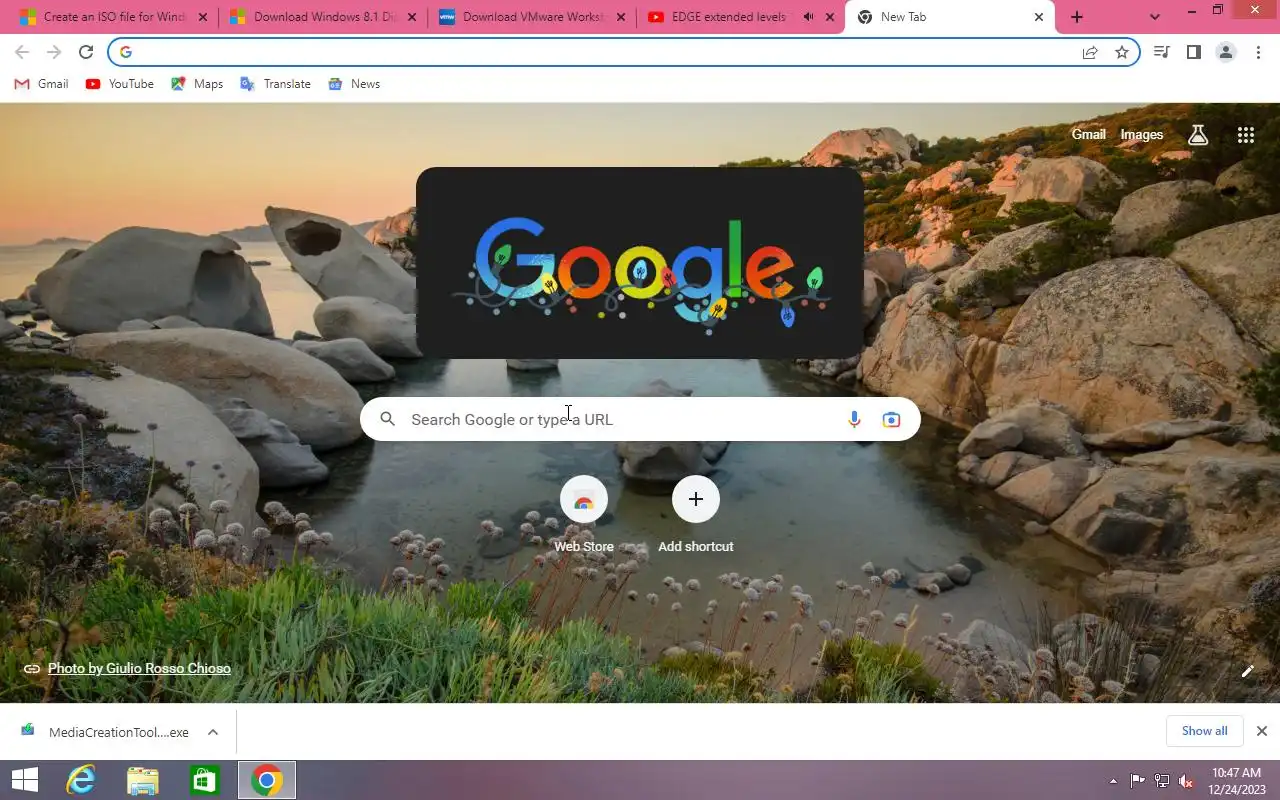Mute the EDGE extended levels tab audio
This screenshot has height=800, width=1280.
coord(808,17)
